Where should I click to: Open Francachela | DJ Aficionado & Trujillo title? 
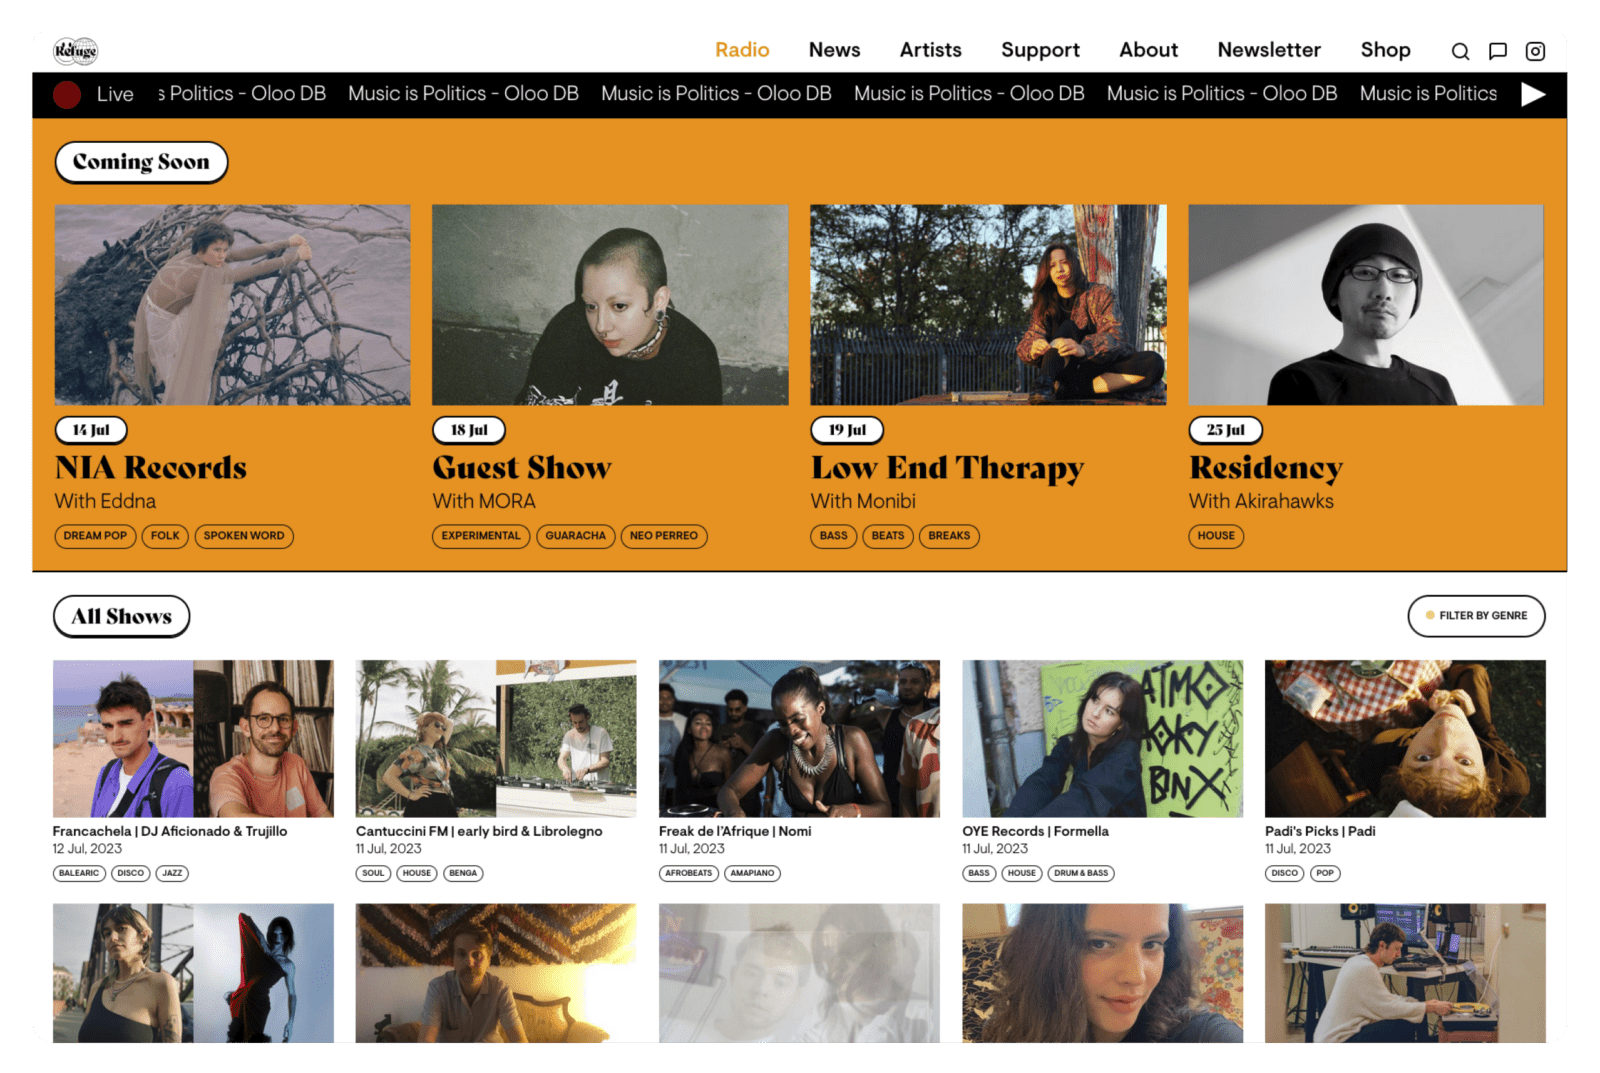(x=170, y=831)
